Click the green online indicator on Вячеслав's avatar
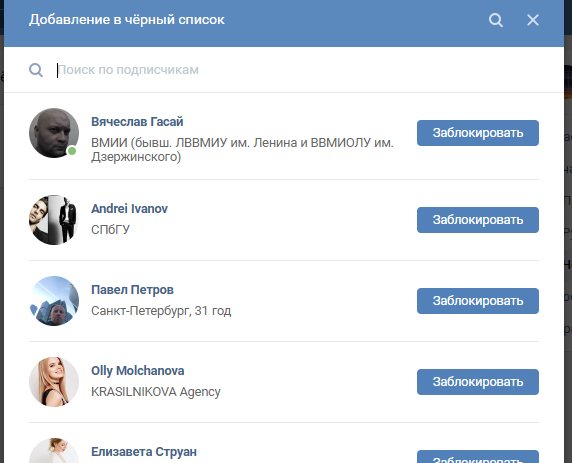This screenshot has height=463, width=572. click(x=72, y=150)
